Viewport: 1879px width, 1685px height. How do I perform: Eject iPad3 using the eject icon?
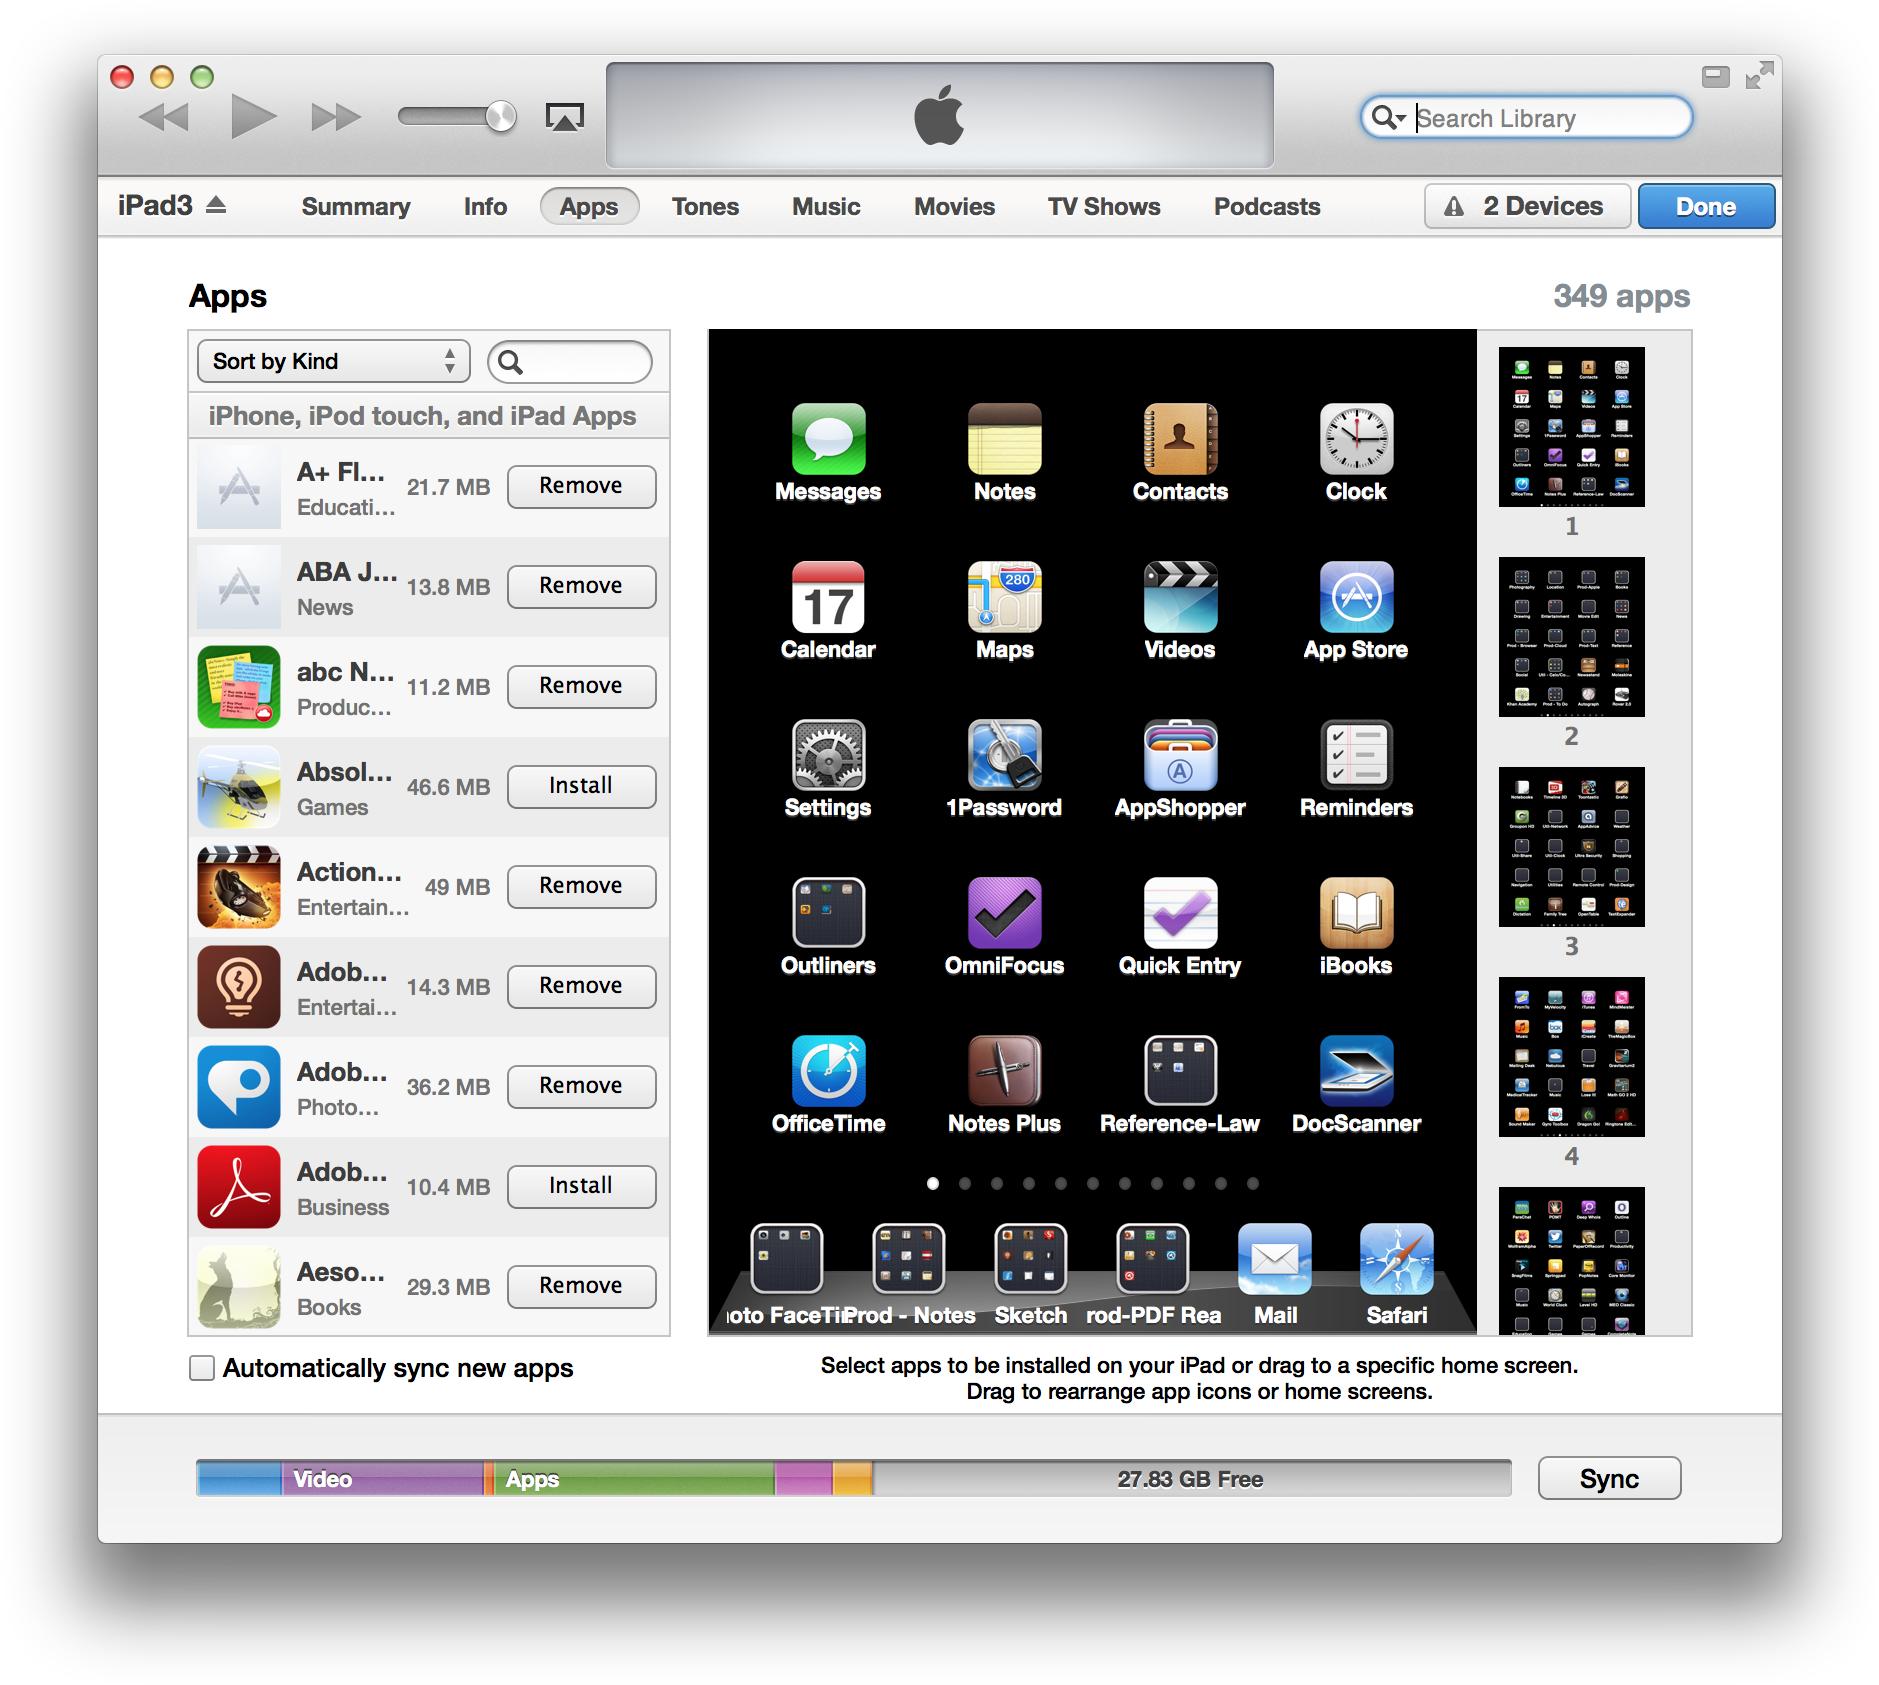point(216,205)
